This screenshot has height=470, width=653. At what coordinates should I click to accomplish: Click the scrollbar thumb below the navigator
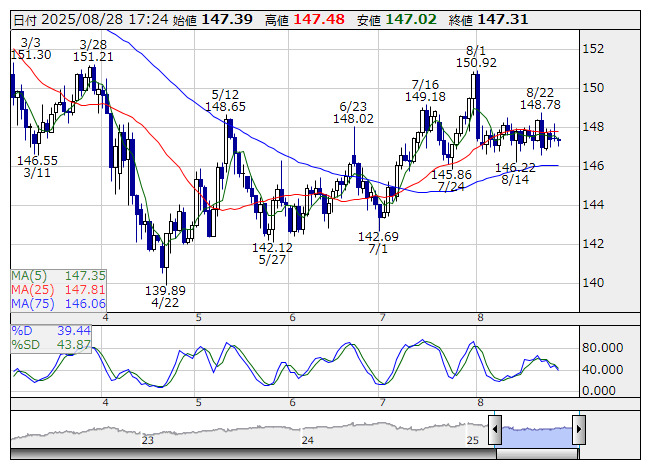coord(537,454)
